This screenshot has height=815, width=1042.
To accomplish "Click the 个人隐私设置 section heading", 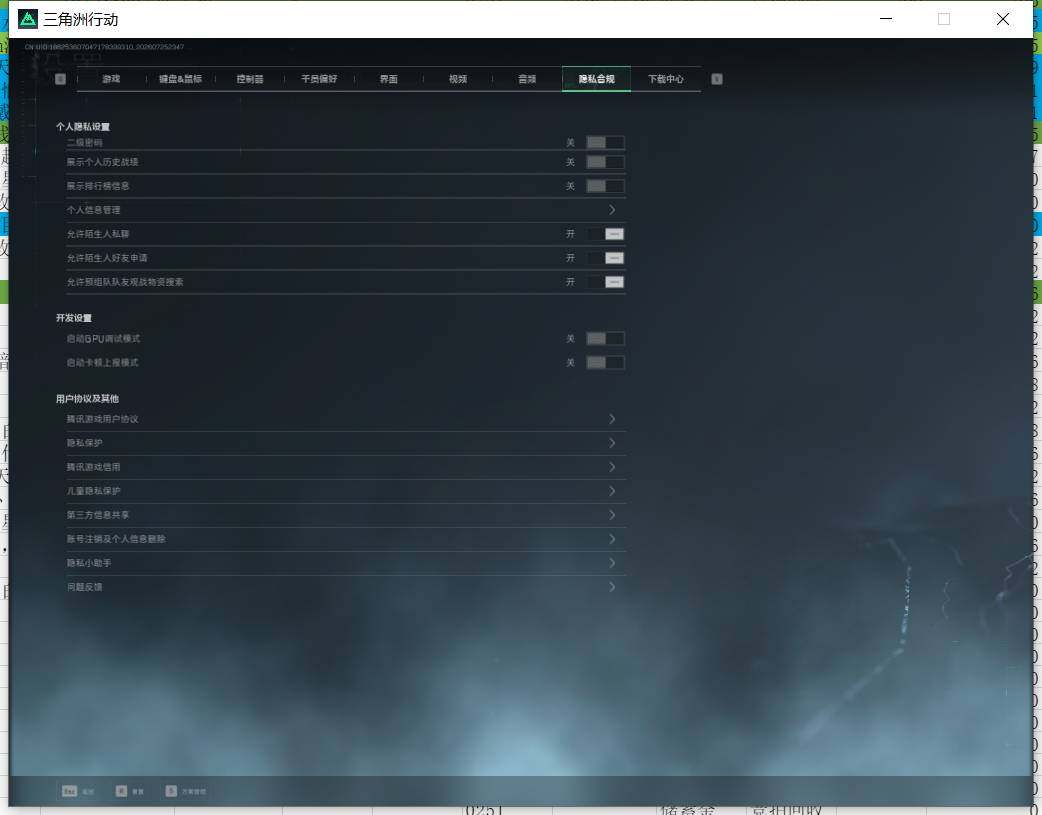I will tap(83, 126).
